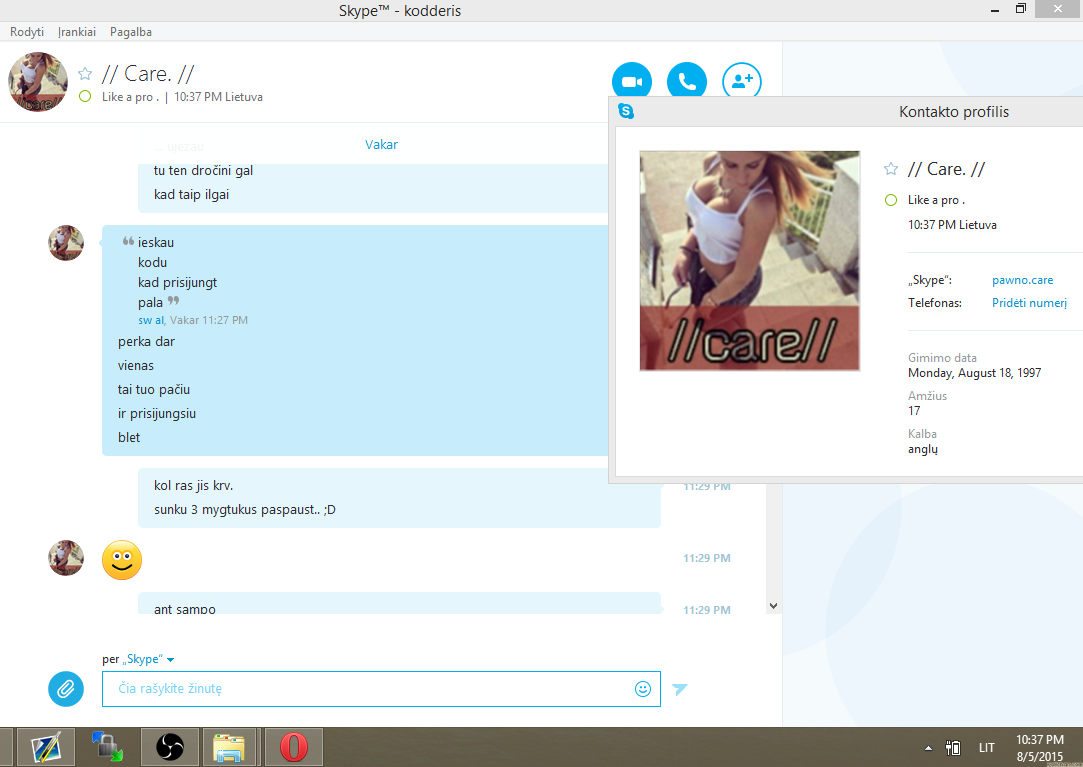Open Care's avatar in the chat header
The height and width of the screenshot is (767, 1083).
[38, 82]
